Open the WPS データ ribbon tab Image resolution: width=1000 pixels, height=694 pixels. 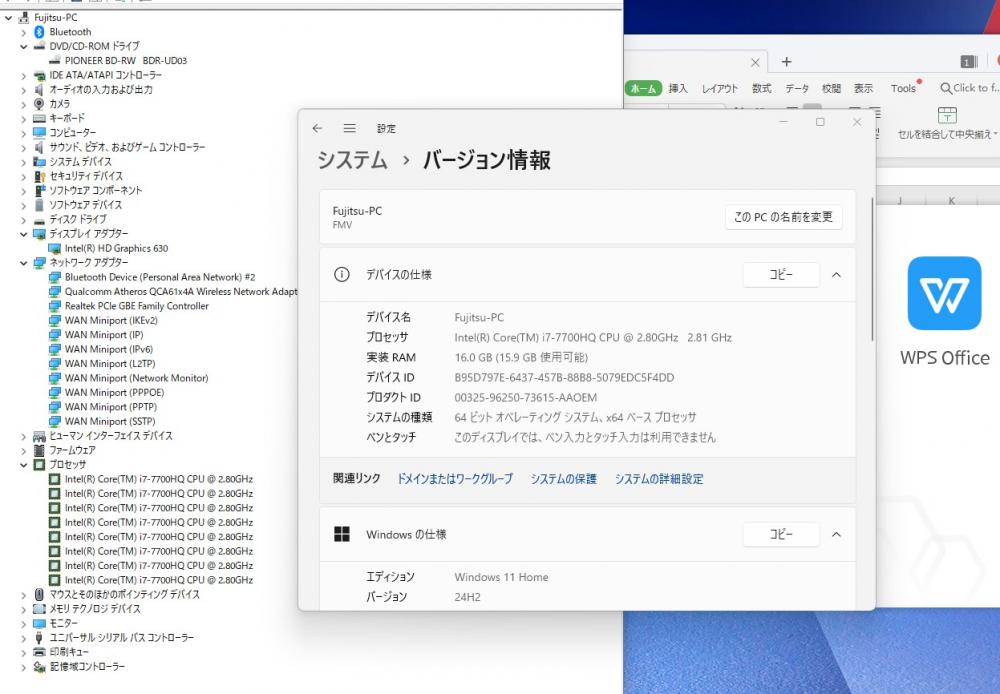coord(797,89)
